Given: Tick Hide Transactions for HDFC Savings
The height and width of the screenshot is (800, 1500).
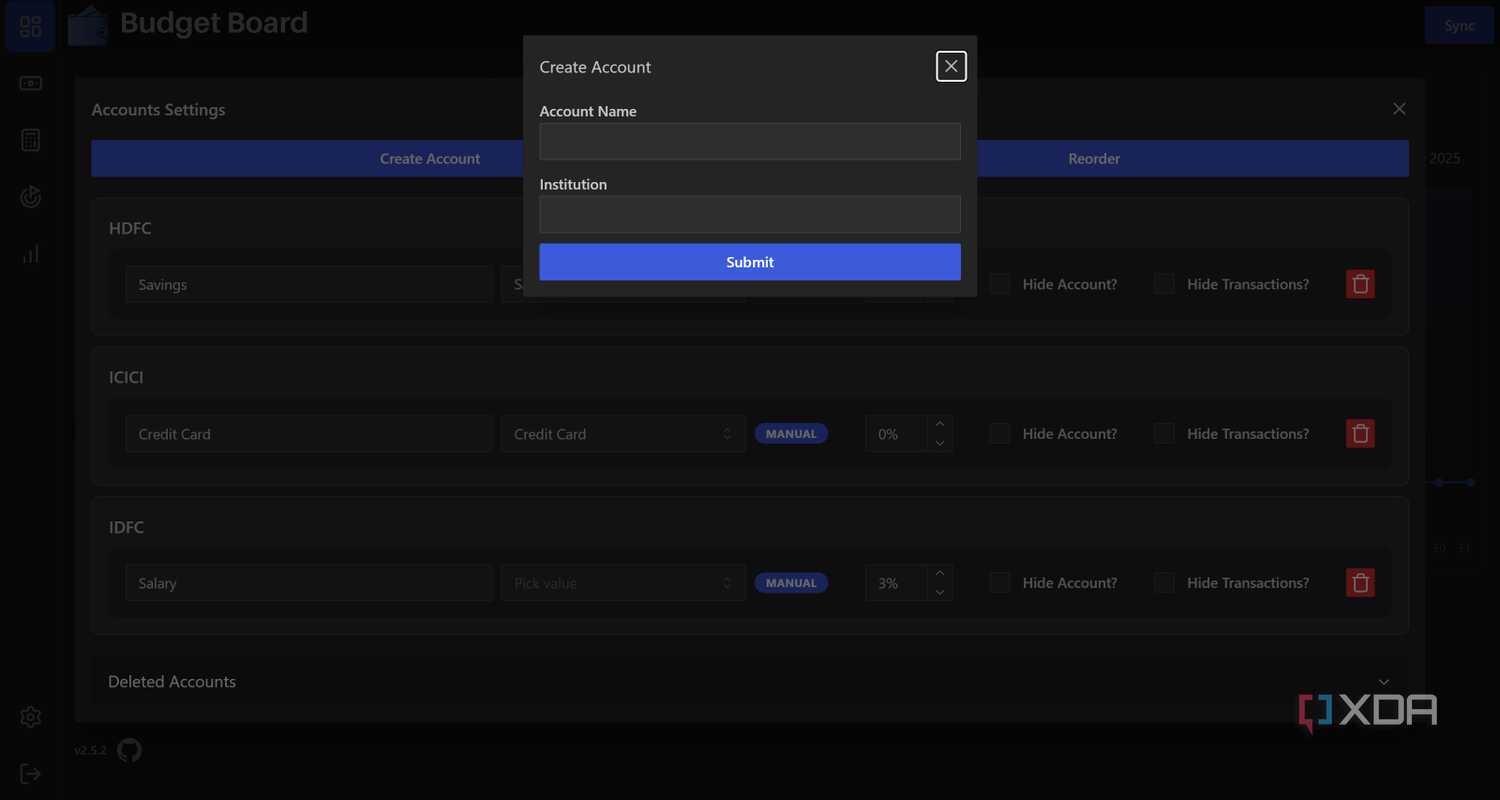Looking at the screenshot, I should tap(1164, 284).
